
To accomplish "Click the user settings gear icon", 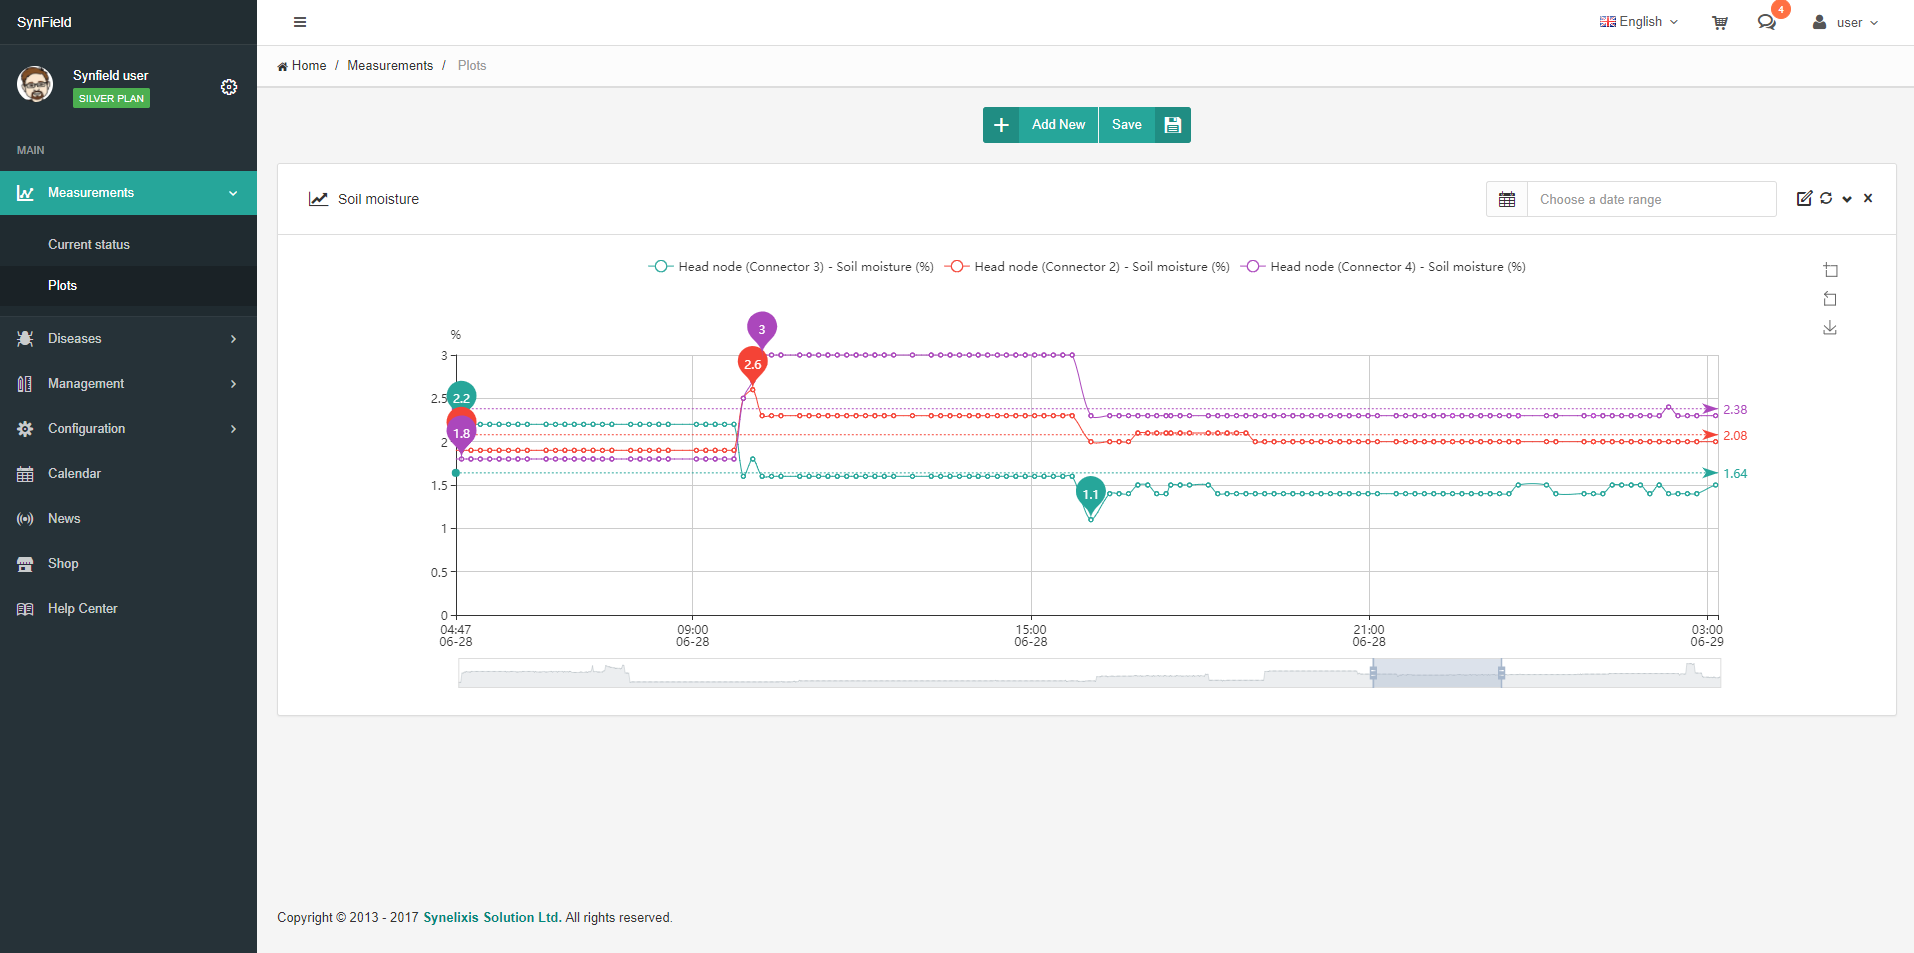I will [229, 87].
